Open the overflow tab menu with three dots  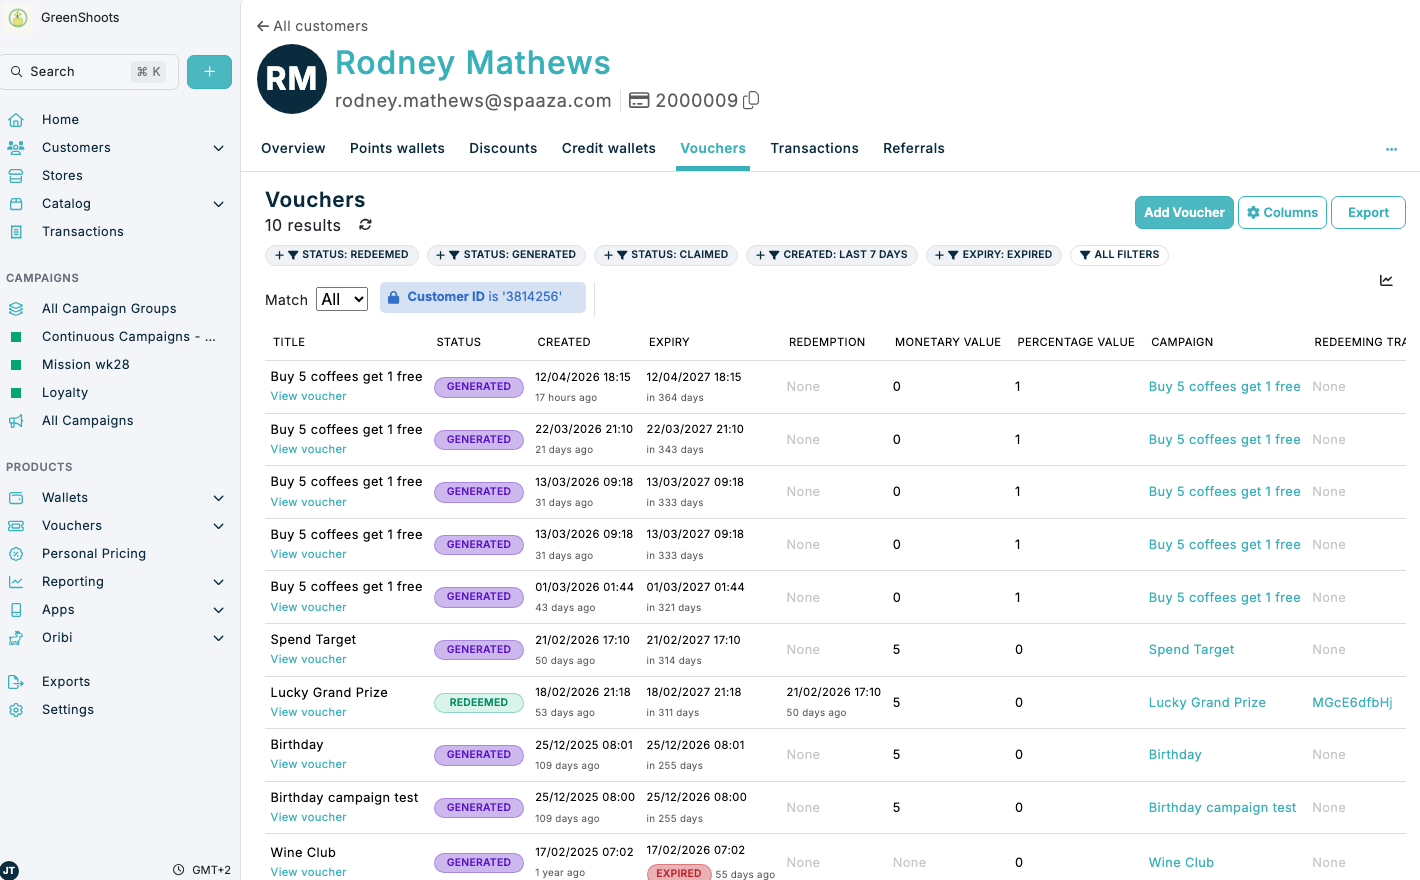1391,148
